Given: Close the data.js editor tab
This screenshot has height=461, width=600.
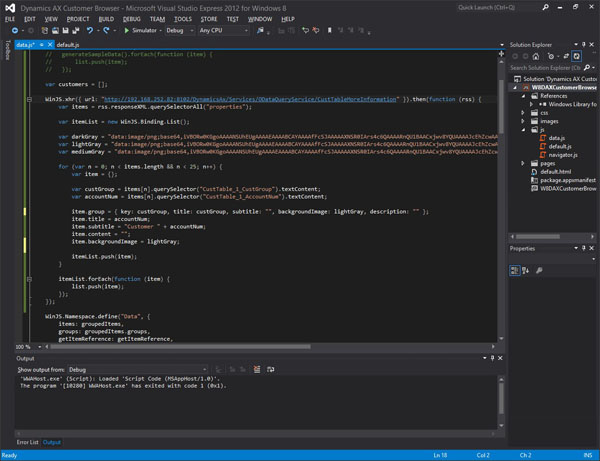Looking at the screenshot, I should (x=50, y=45).
